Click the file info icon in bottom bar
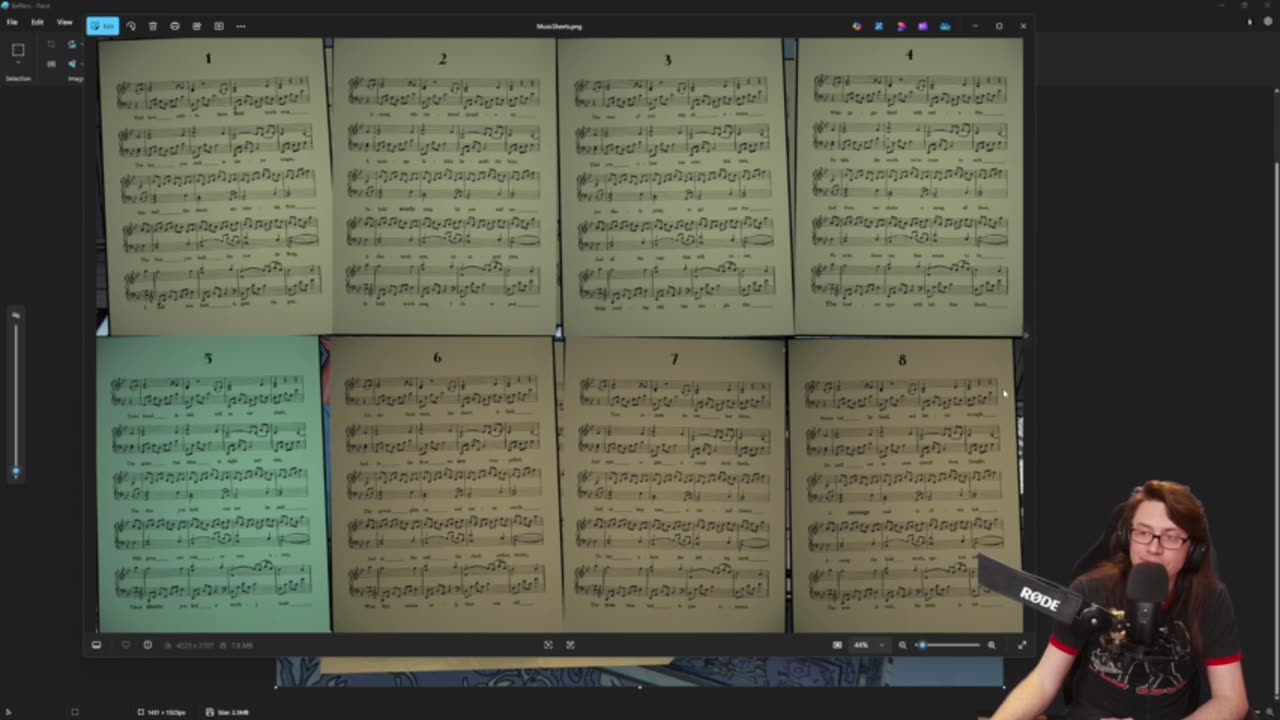1280x720 pixels. 147,645
